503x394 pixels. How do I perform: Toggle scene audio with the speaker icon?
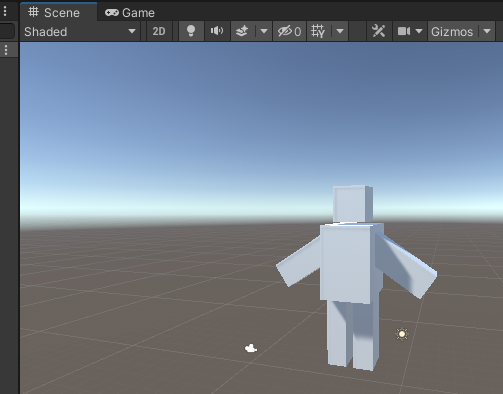pyautogui.click(x=217, y=31)
